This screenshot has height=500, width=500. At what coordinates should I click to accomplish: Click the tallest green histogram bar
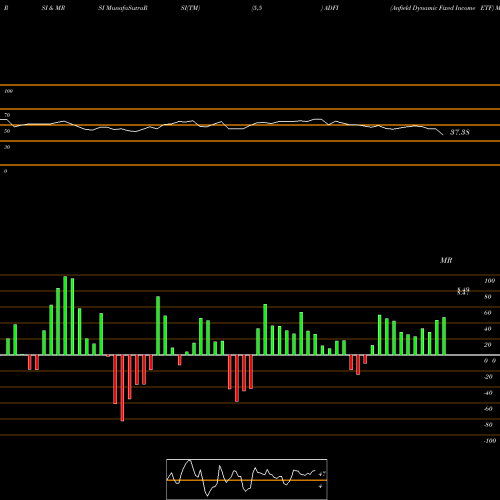click(x=65, y=315)
